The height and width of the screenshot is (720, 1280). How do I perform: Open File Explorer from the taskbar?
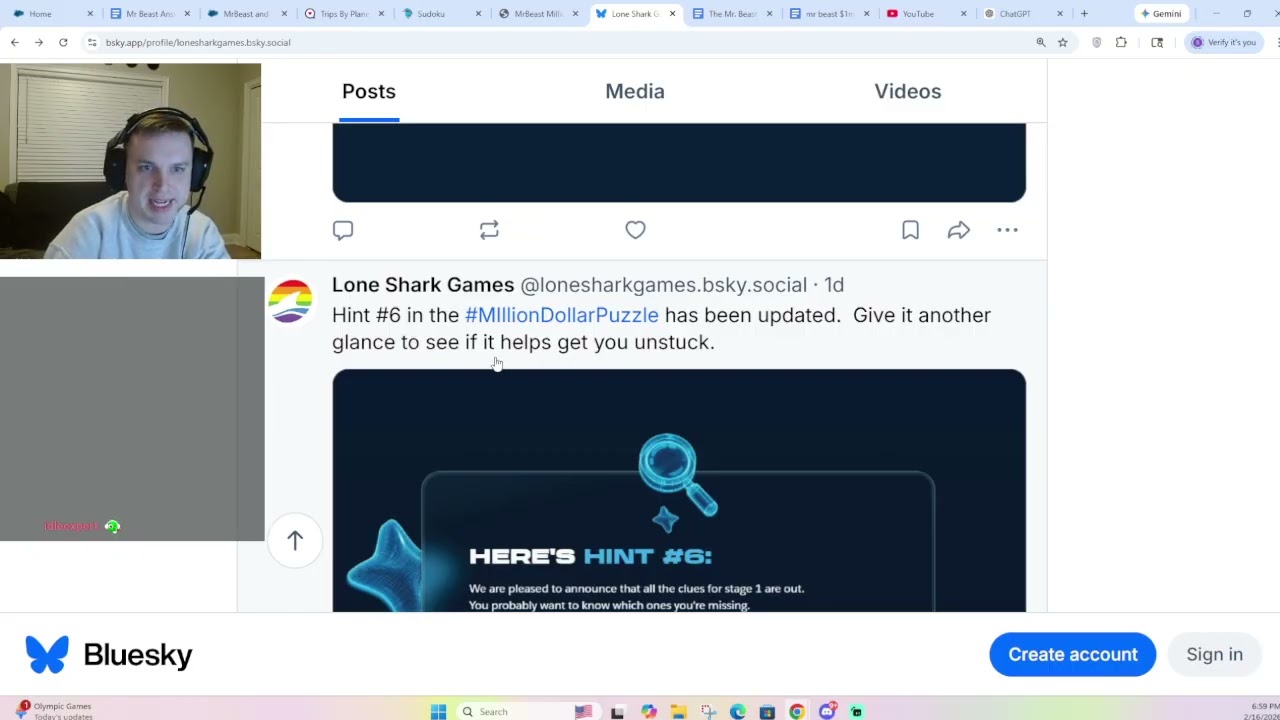click(678, 711)
